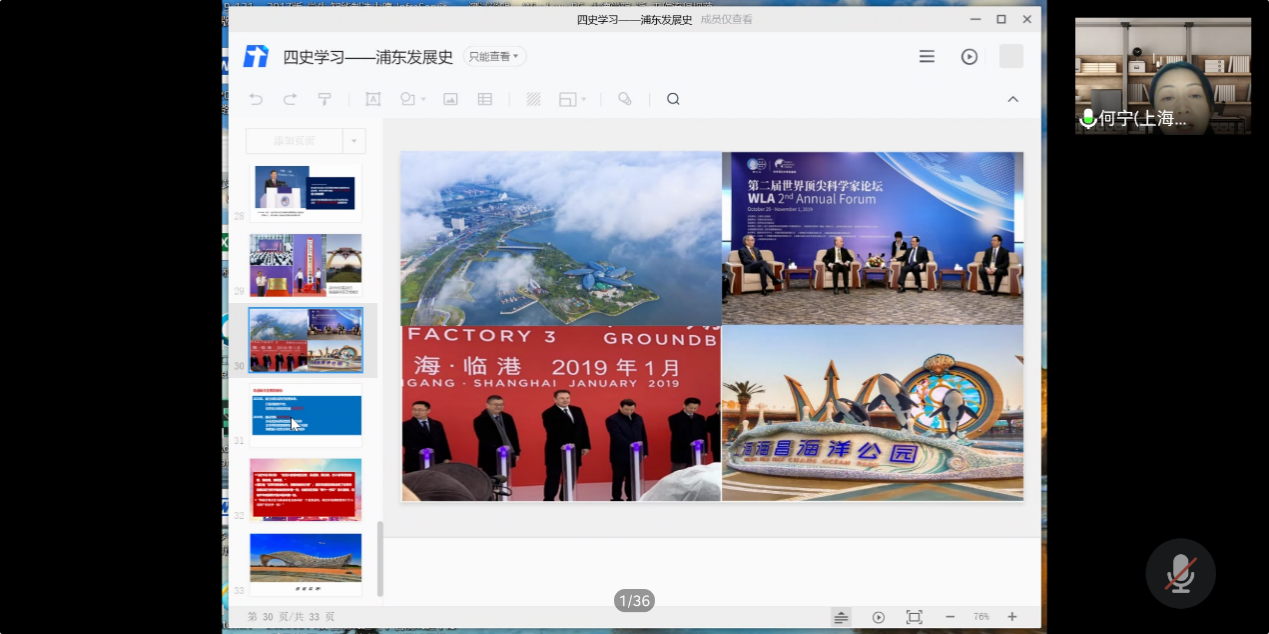The height and width of the screenshot is (634, 1269).
Task: Open the dropdown arrow beside 添加页面
Action: point(354,141)
